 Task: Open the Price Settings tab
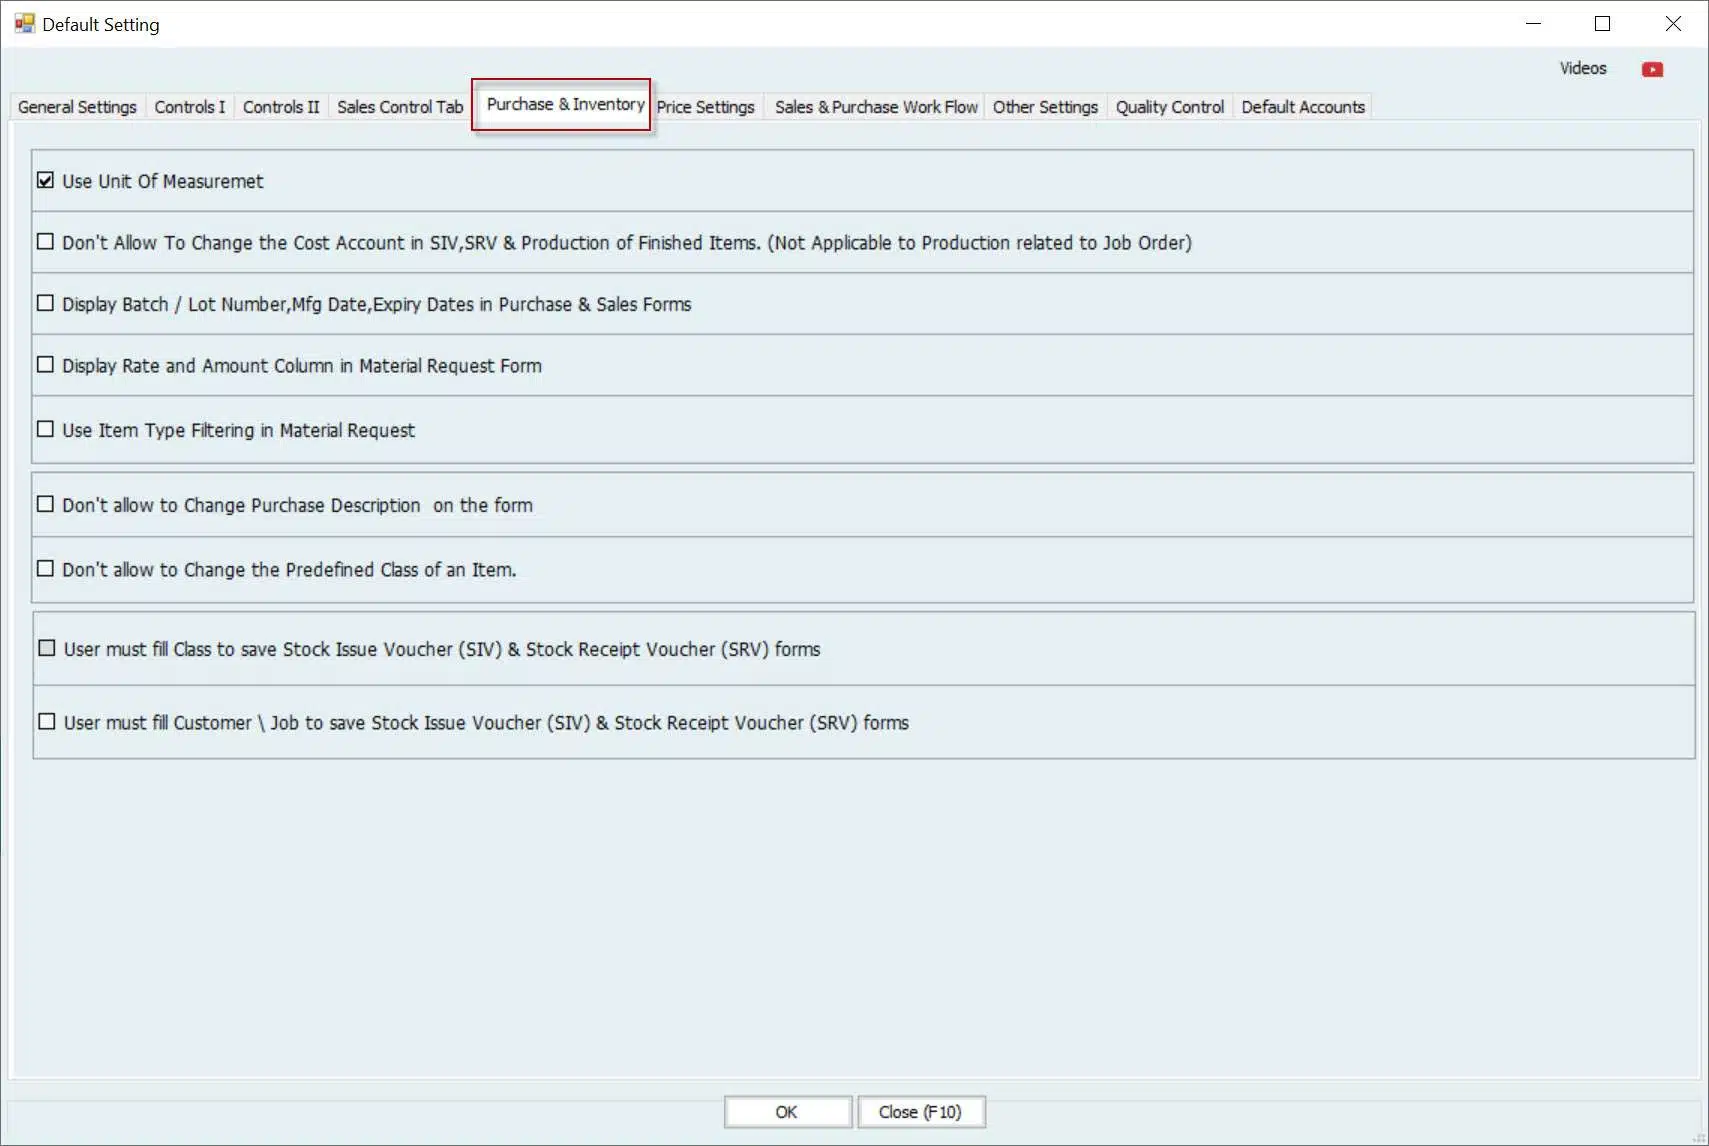click(x=706, y=107)
